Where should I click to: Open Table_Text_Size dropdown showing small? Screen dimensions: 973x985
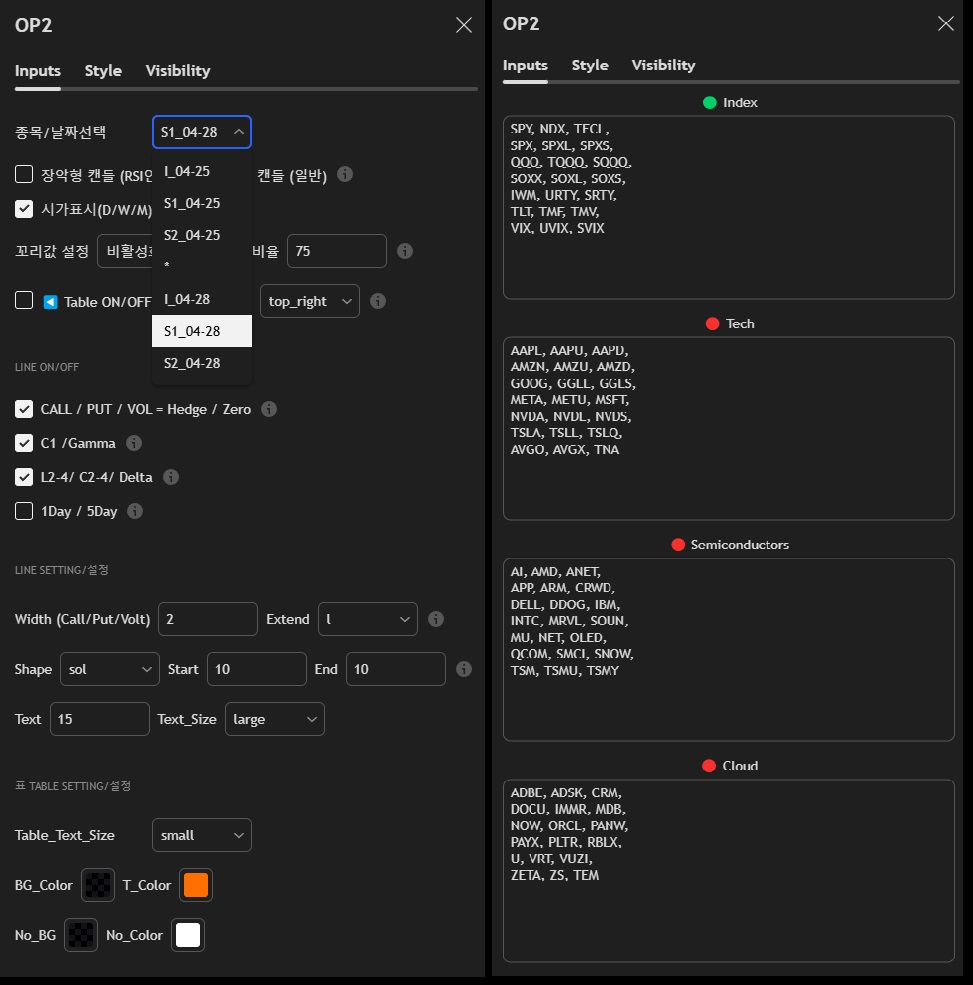tap(202, 835)
